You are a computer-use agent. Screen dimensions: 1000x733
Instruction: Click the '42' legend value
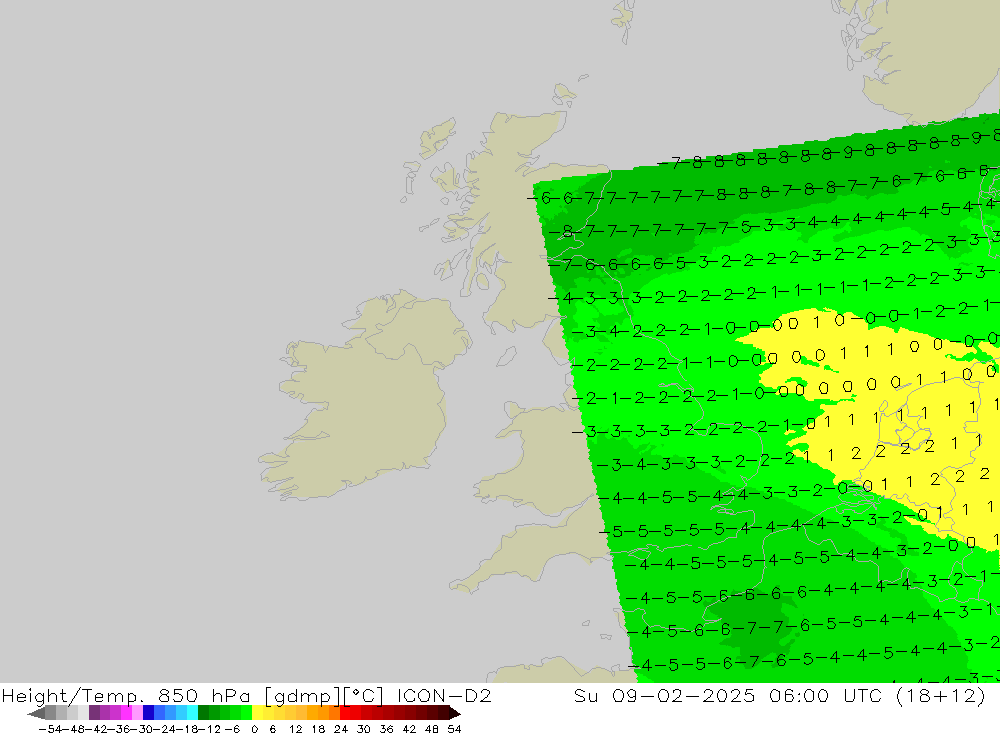[409, 729]
